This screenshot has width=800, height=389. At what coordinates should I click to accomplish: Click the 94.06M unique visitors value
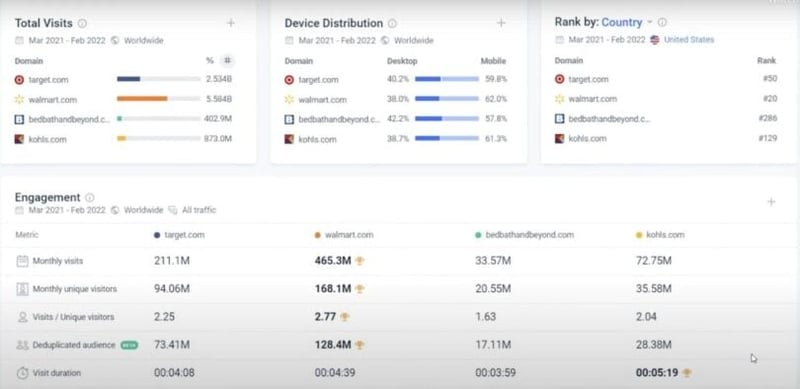[x=172, y=289]
